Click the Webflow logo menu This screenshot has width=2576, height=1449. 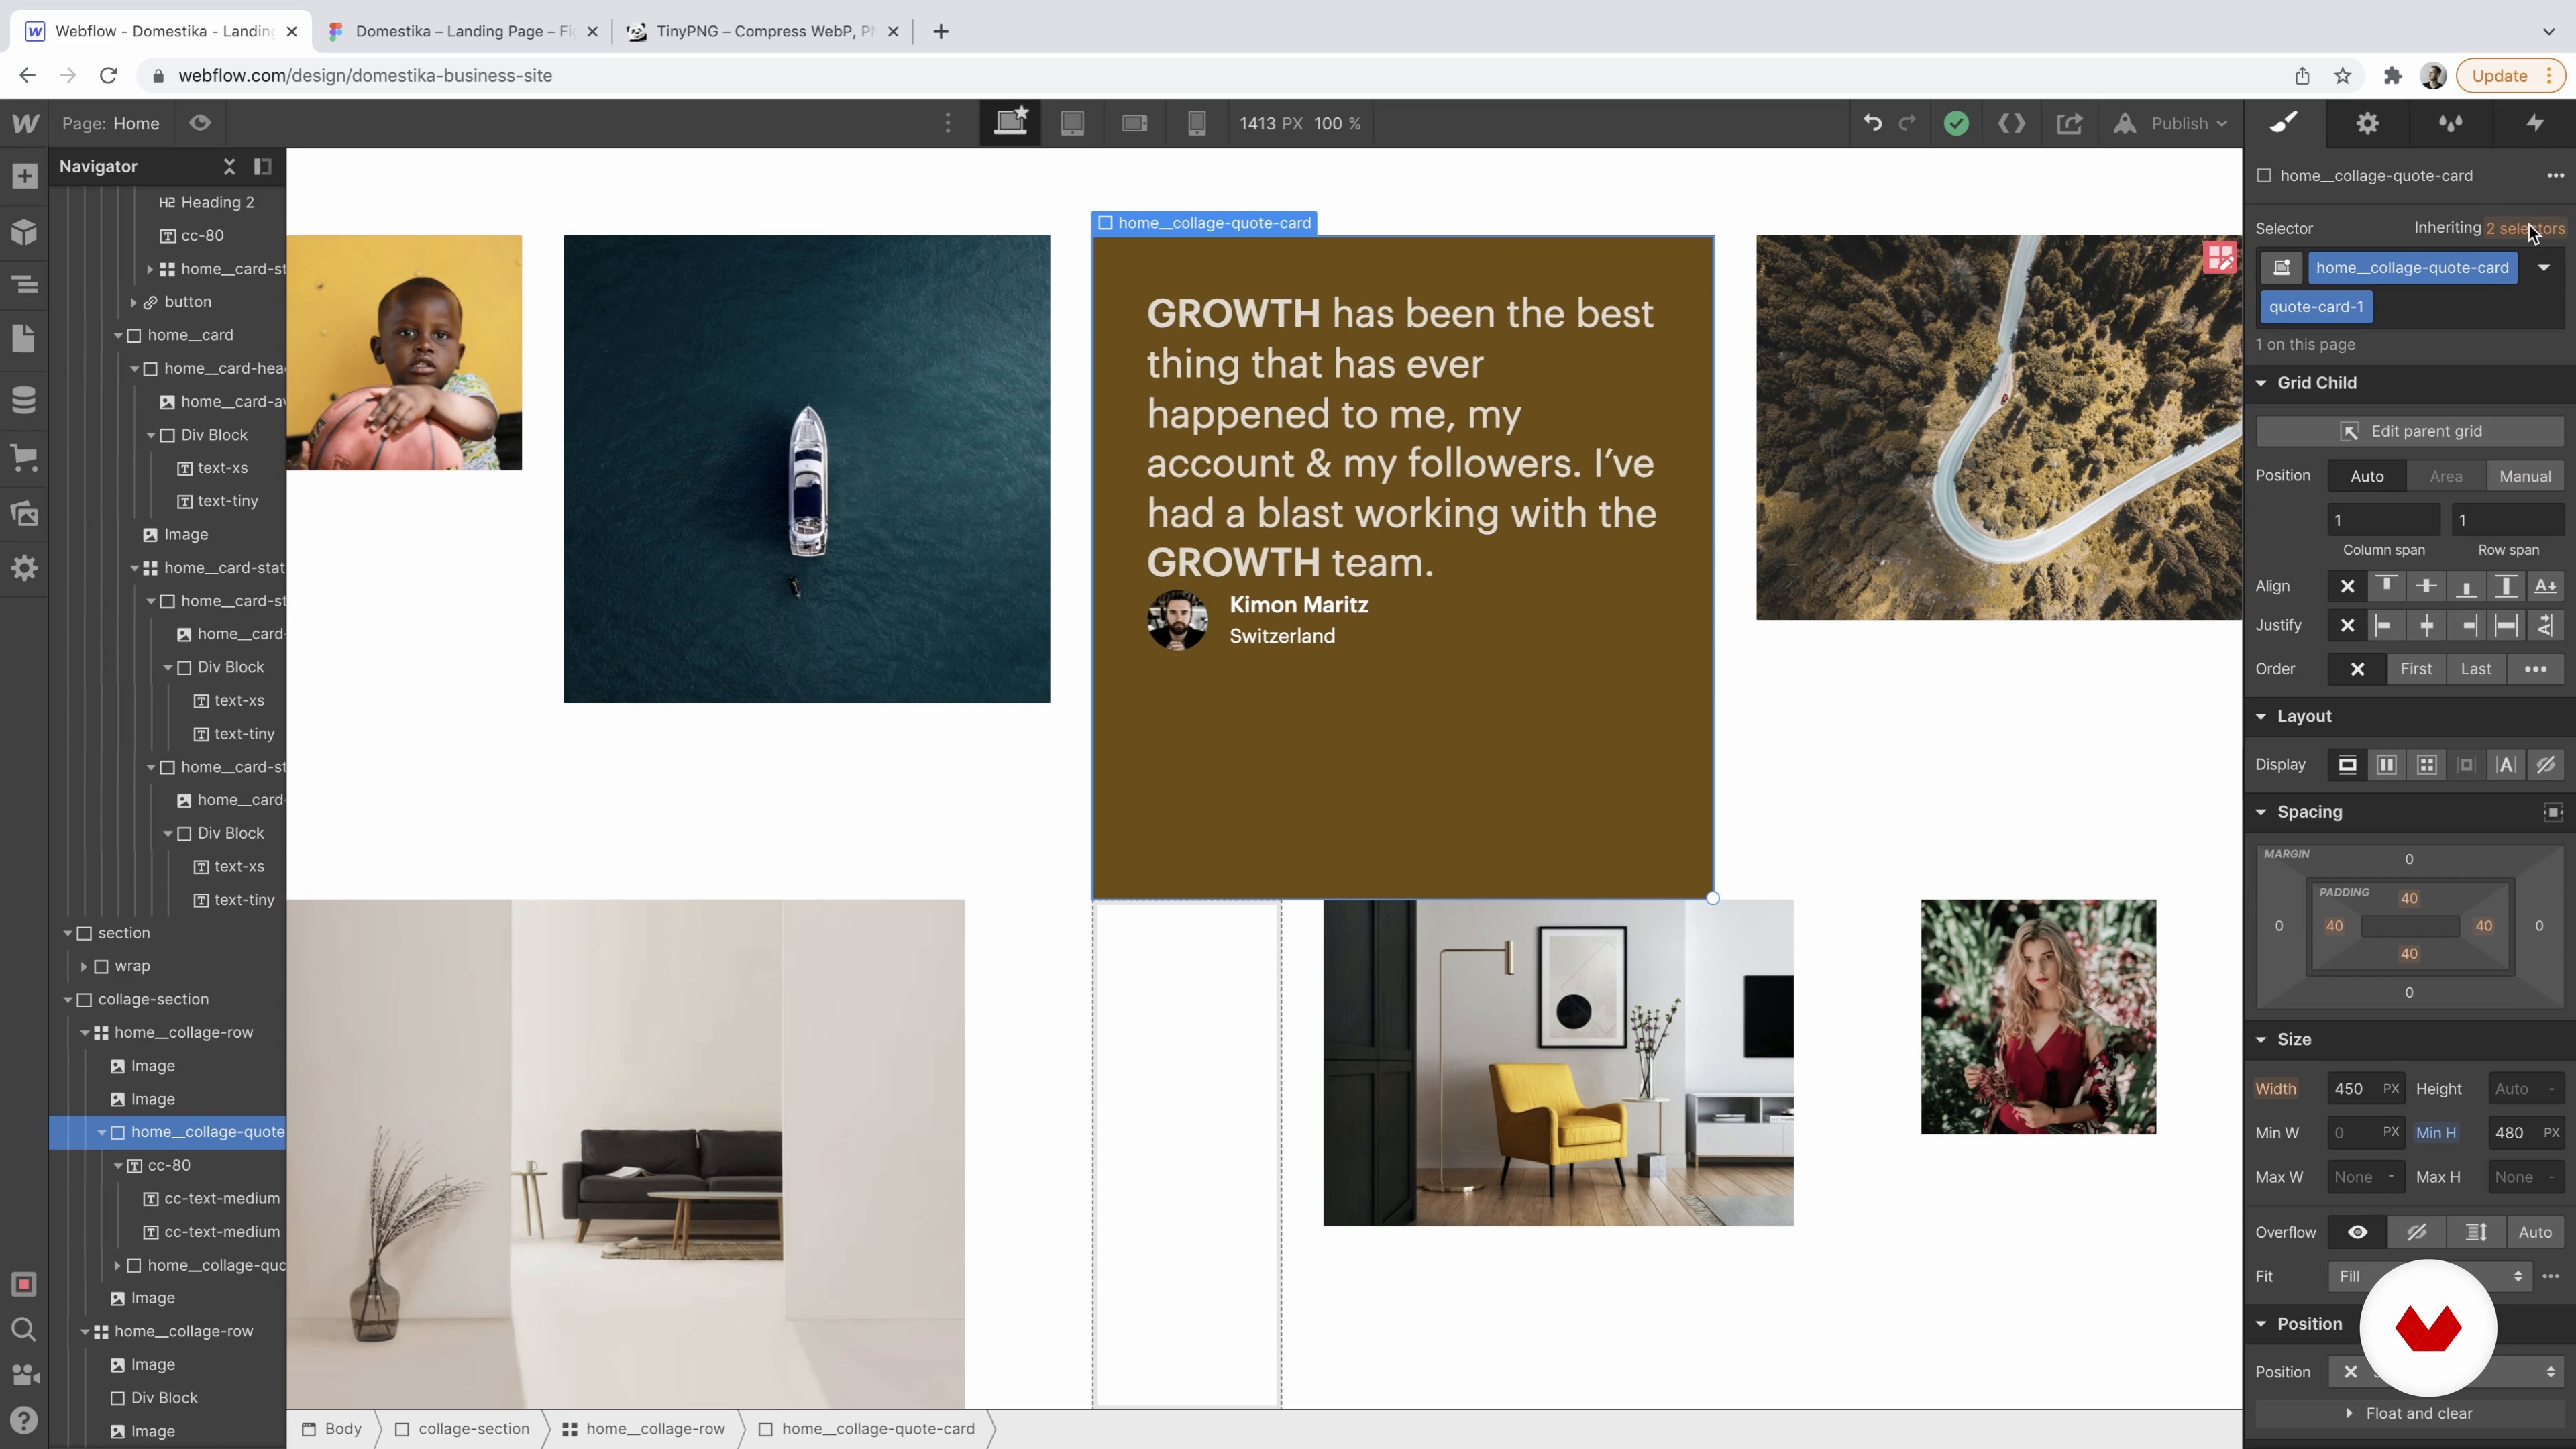click(25, 123)
